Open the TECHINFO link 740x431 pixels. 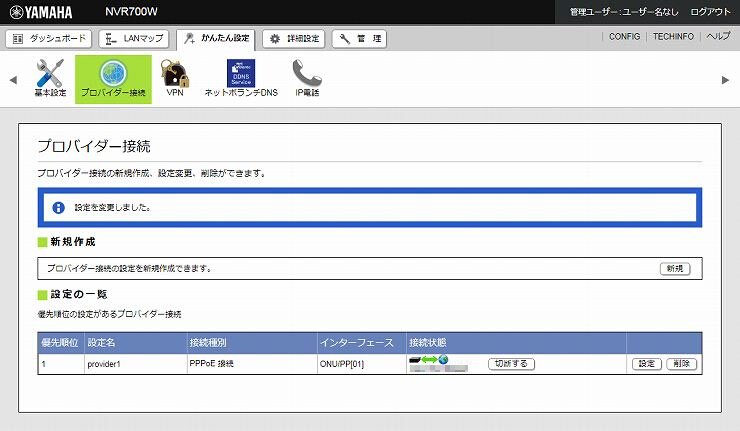673,36
